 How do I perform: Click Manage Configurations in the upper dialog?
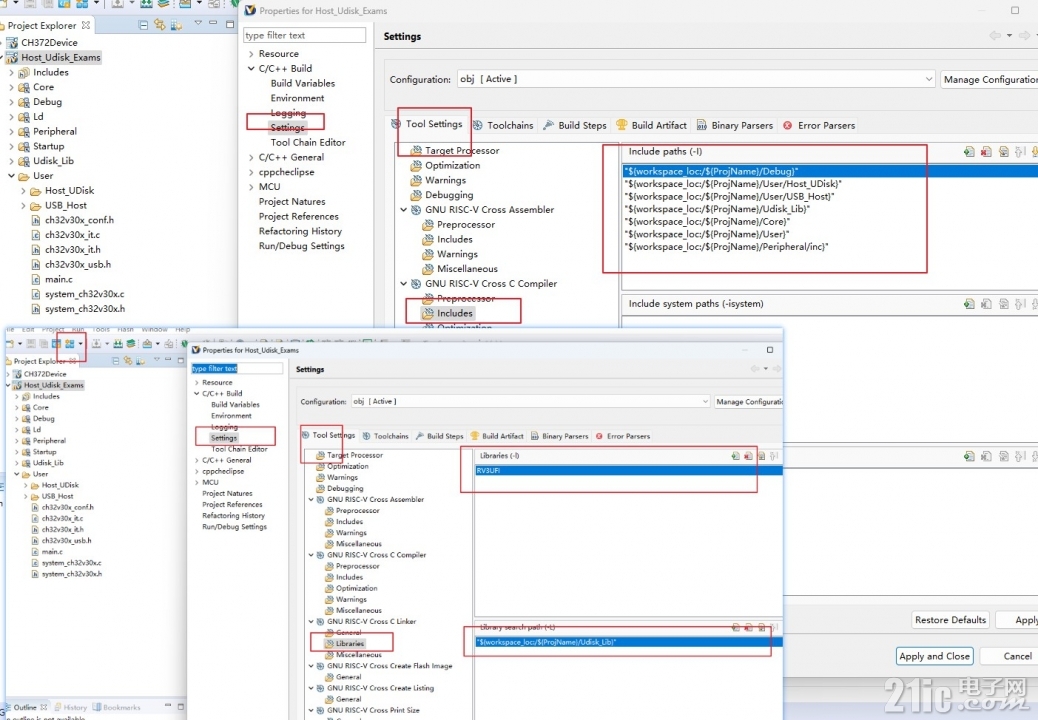[989, 79]
